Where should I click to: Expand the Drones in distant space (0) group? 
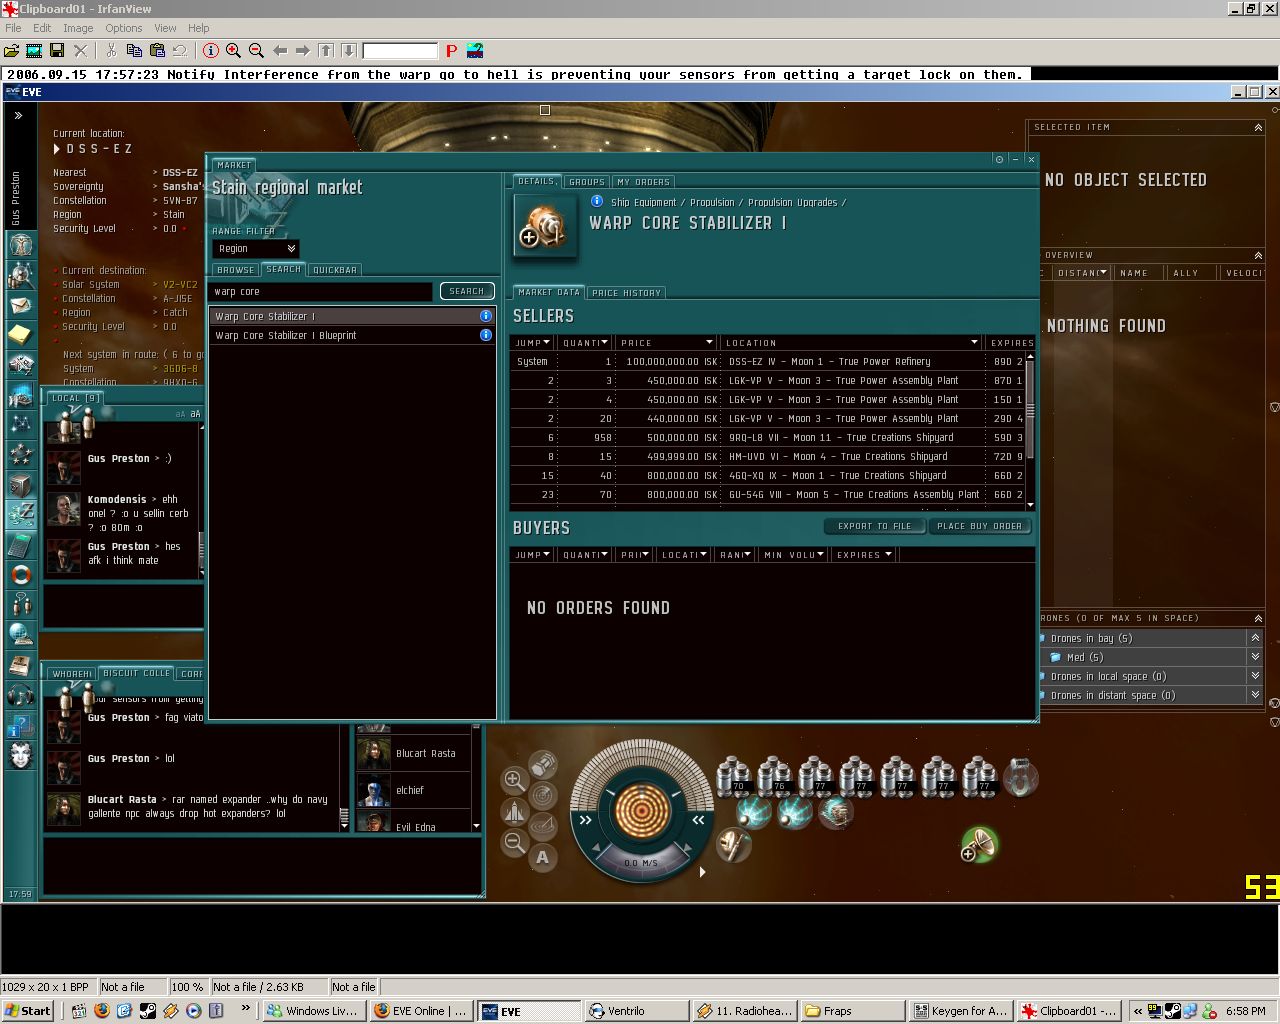click(1255, 695)
